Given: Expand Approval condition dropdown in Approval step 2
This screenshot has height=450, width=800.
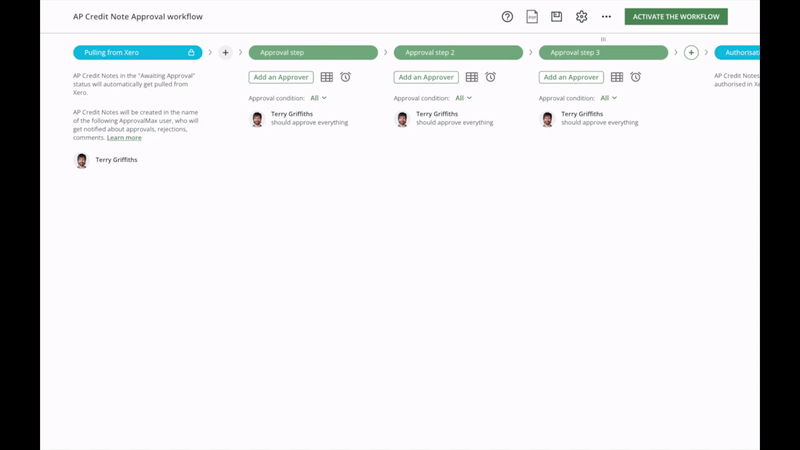Looking at the screenshot, I should coord(463,98).
